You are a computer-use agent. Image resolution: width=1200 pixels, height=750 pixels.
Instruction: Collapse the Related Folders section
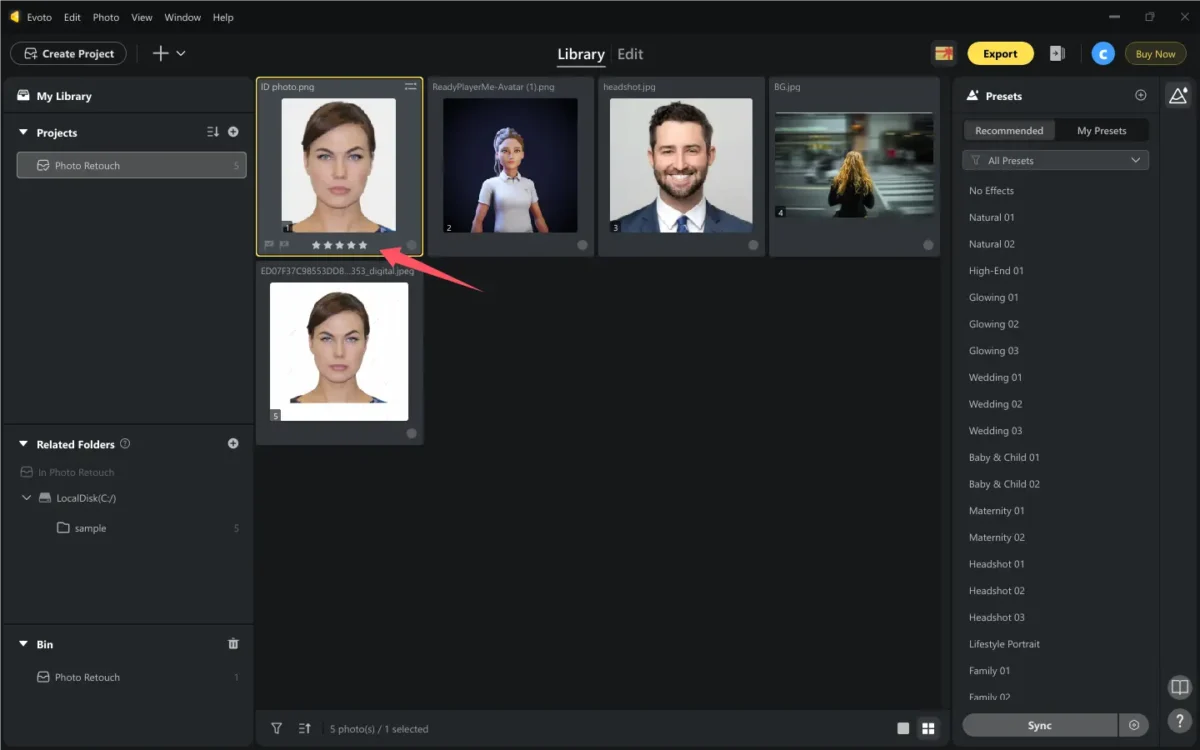23,444
